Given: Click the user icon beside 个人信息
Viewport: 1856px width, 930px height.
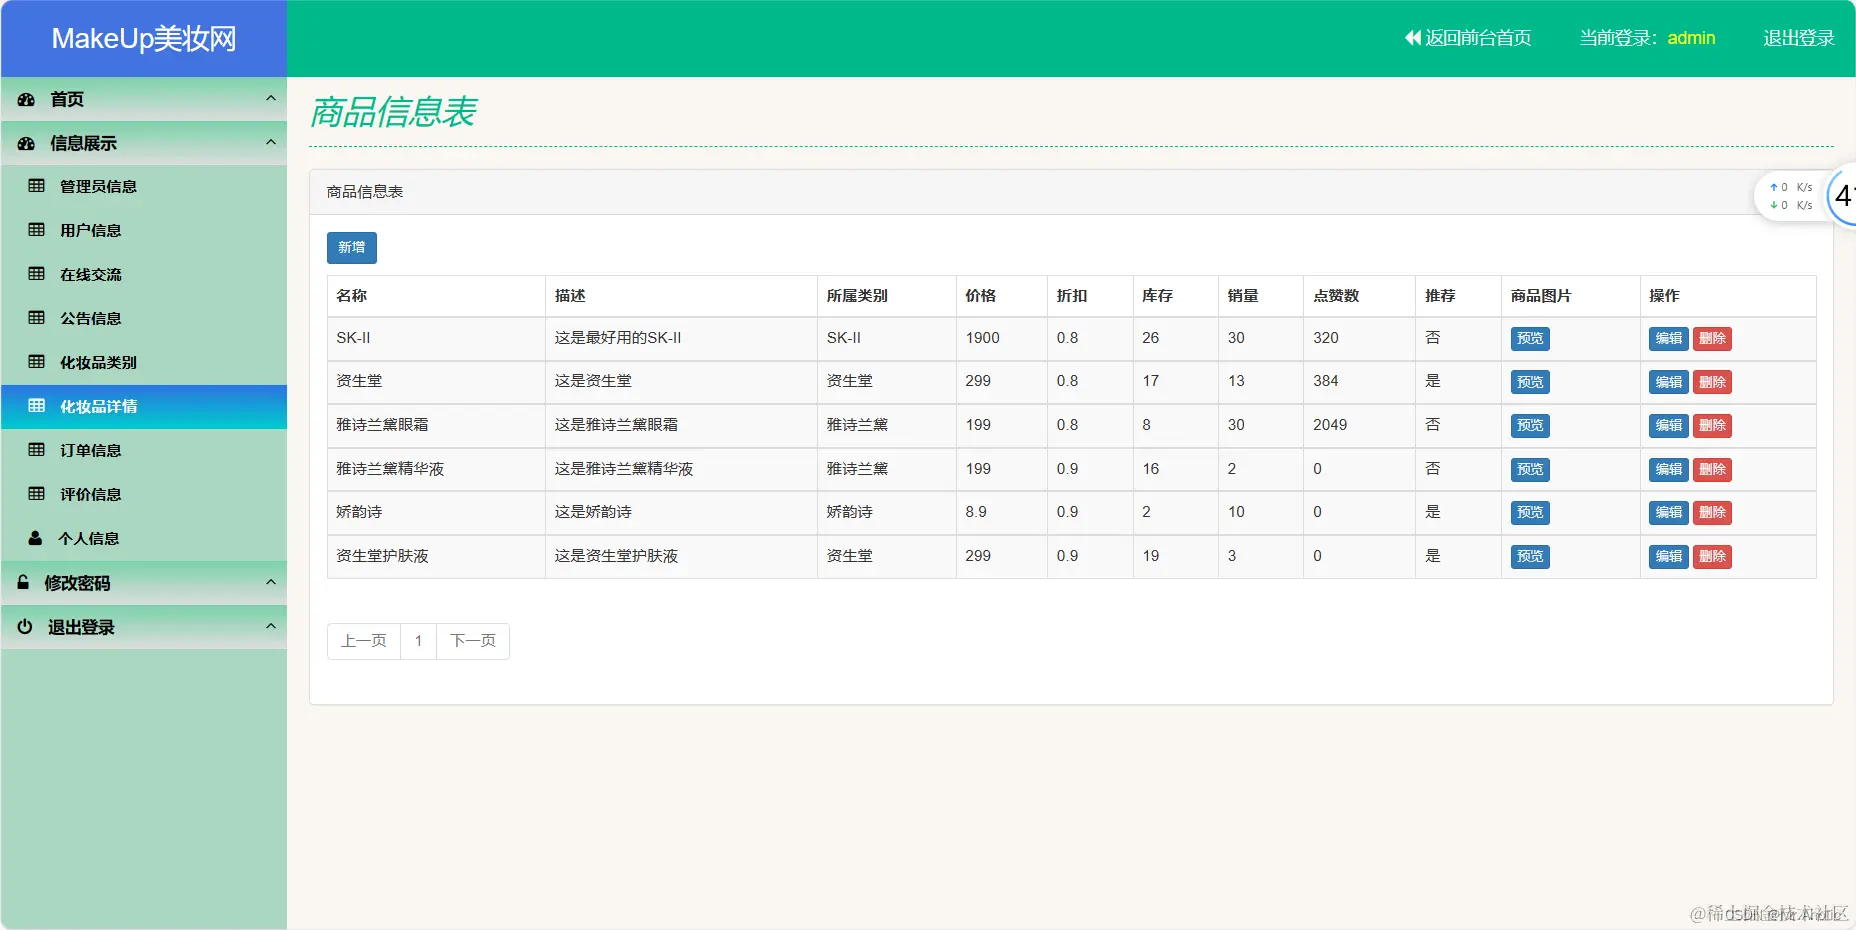Looking at the screenshot, I should point(35,538).
